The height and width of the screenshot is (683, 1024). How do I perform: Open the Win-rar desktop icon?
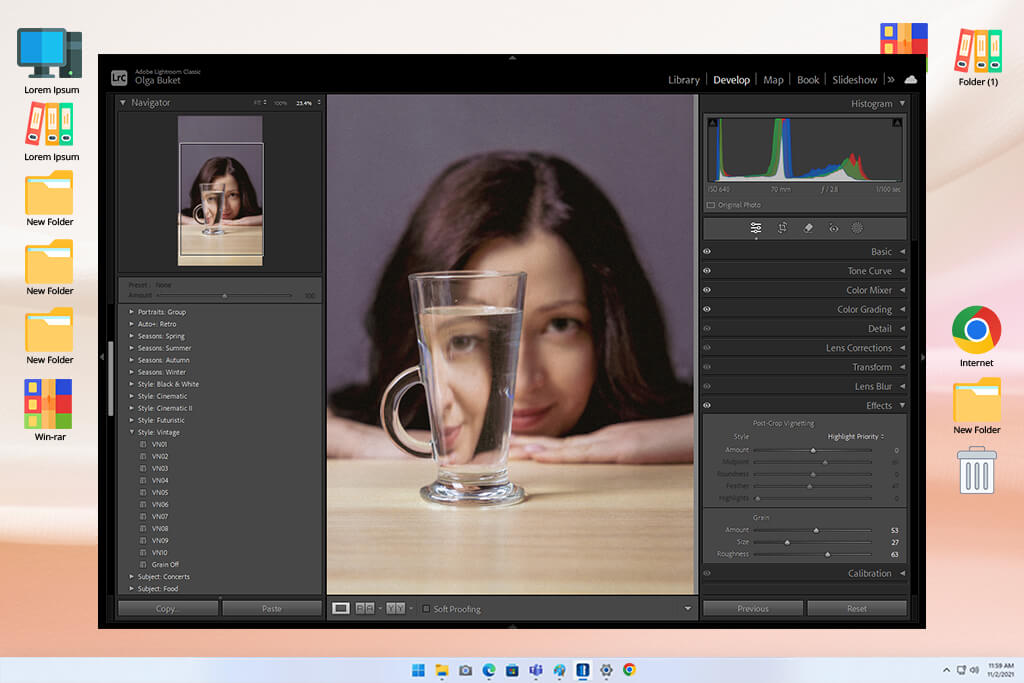pyautogui.click(x=50, y=410)
